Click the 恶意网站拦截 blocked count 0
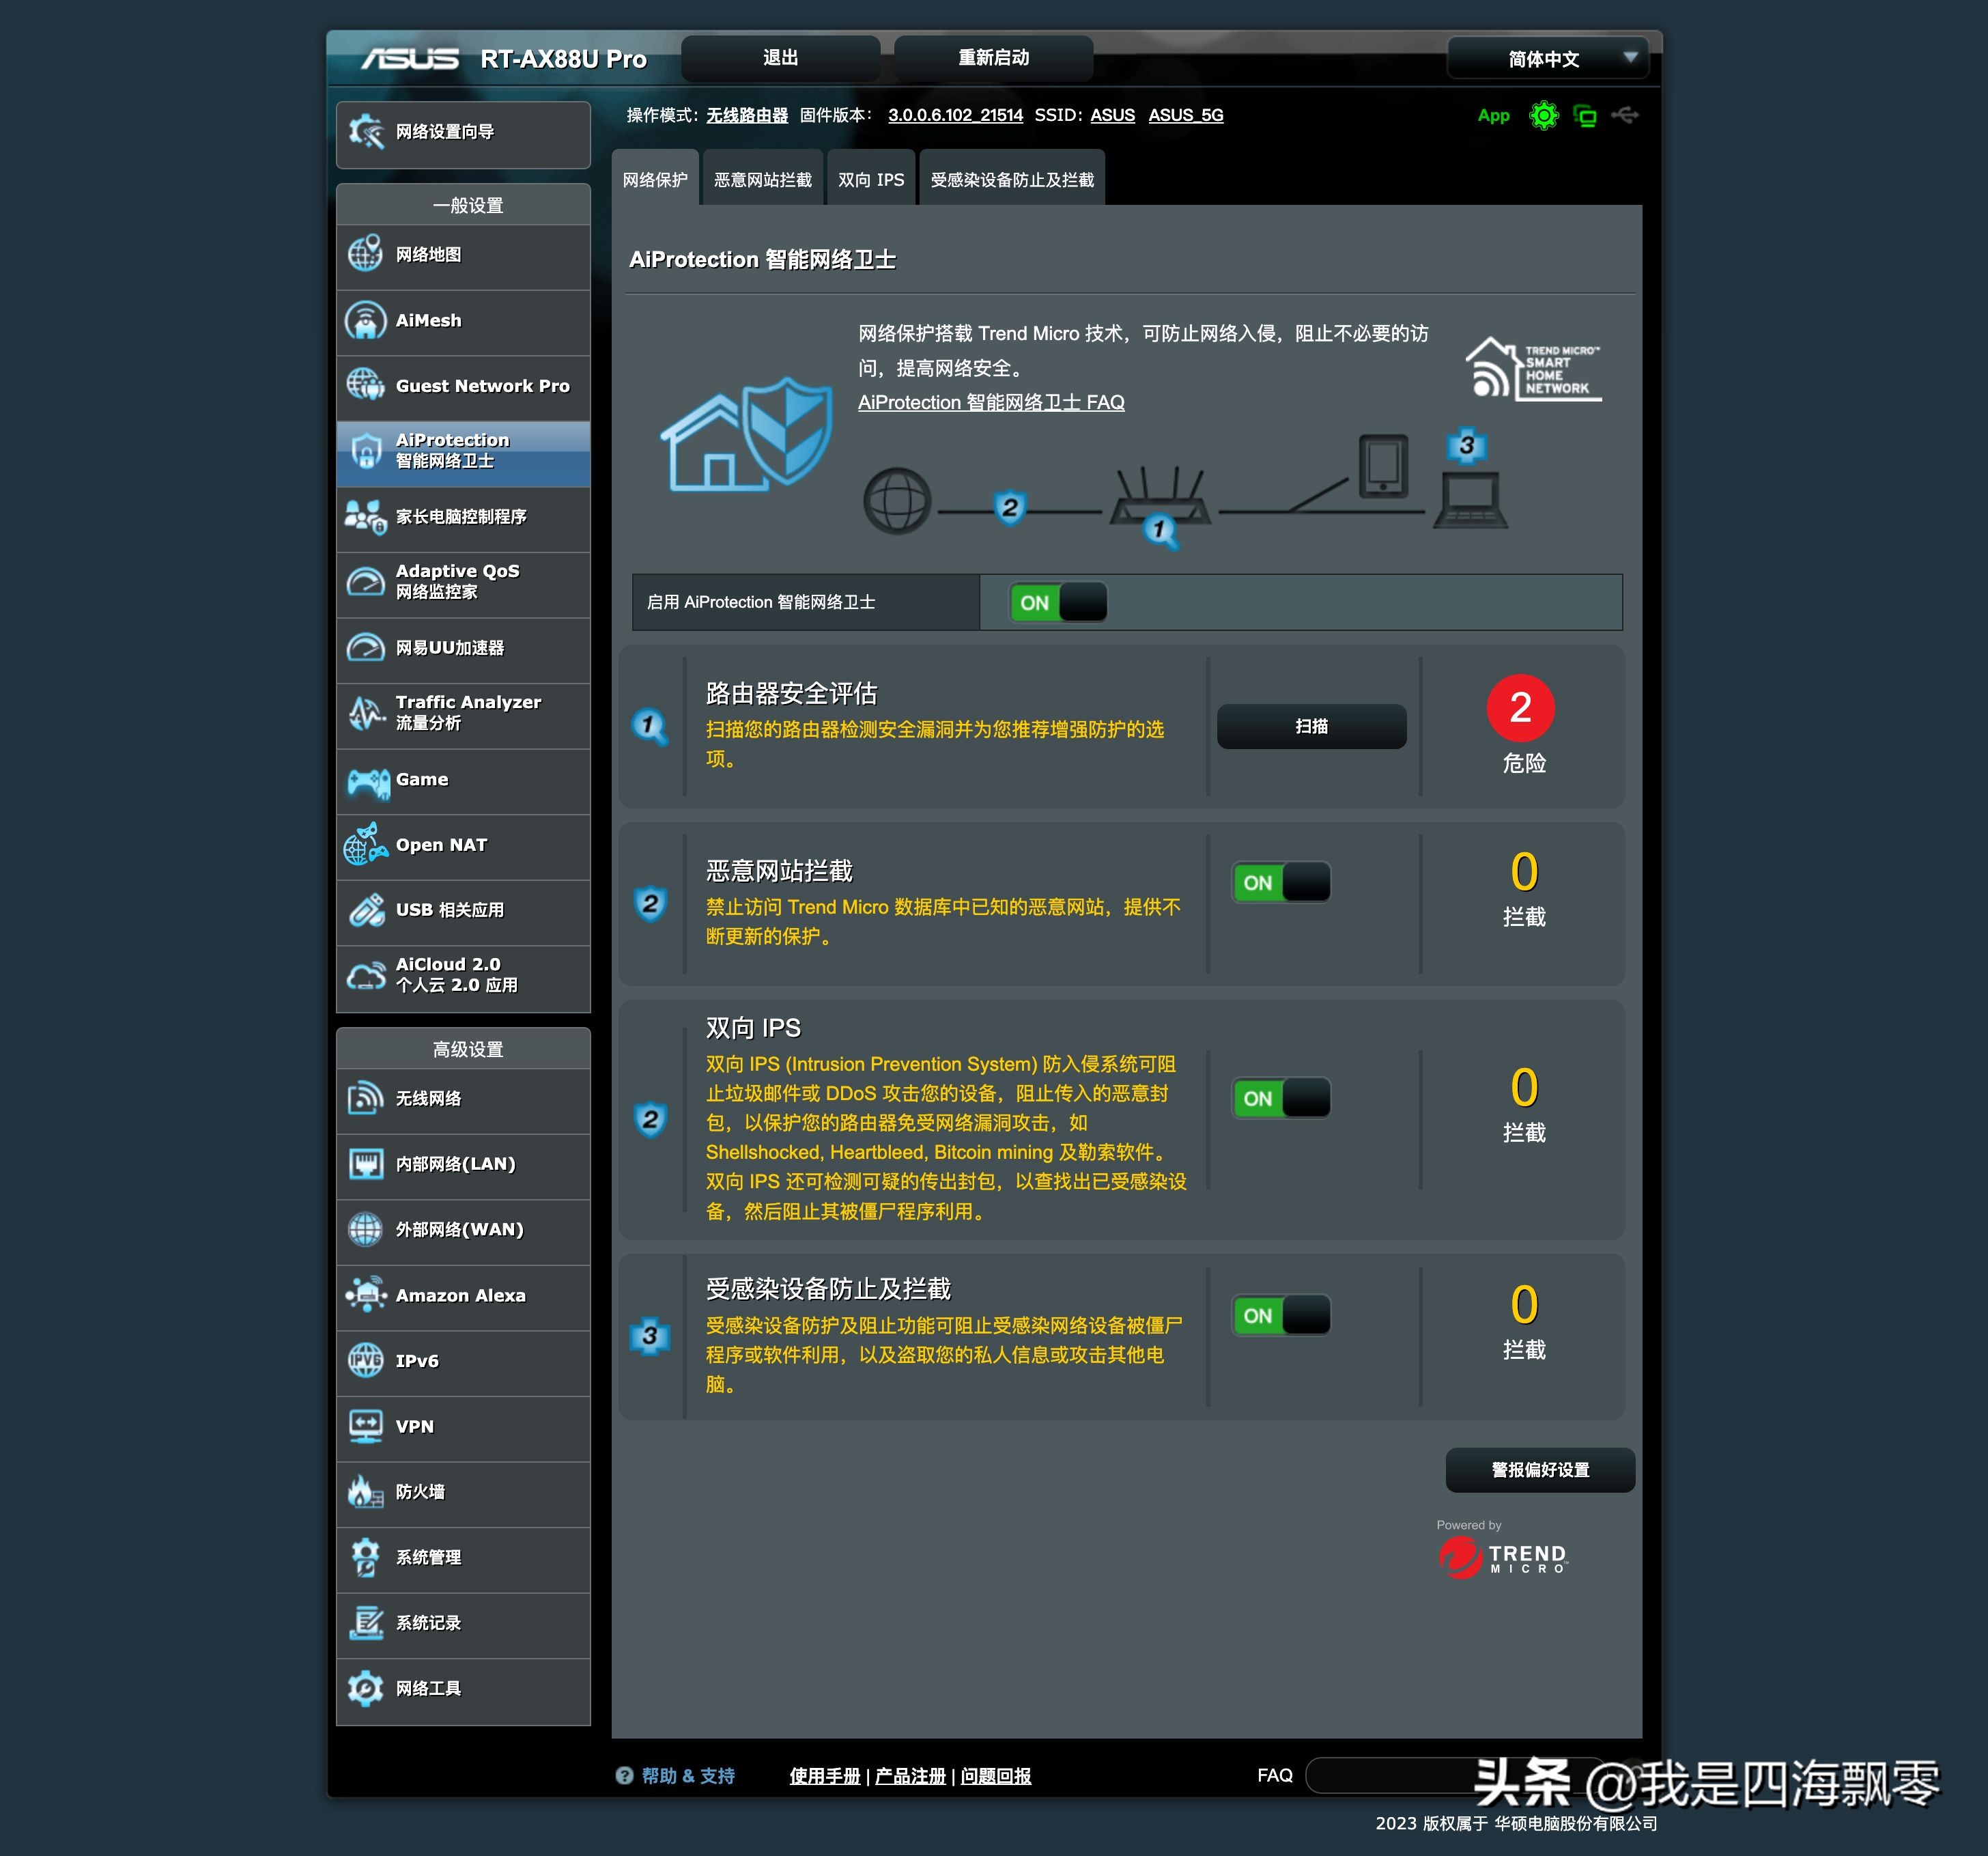 (x=1524, y=872)
